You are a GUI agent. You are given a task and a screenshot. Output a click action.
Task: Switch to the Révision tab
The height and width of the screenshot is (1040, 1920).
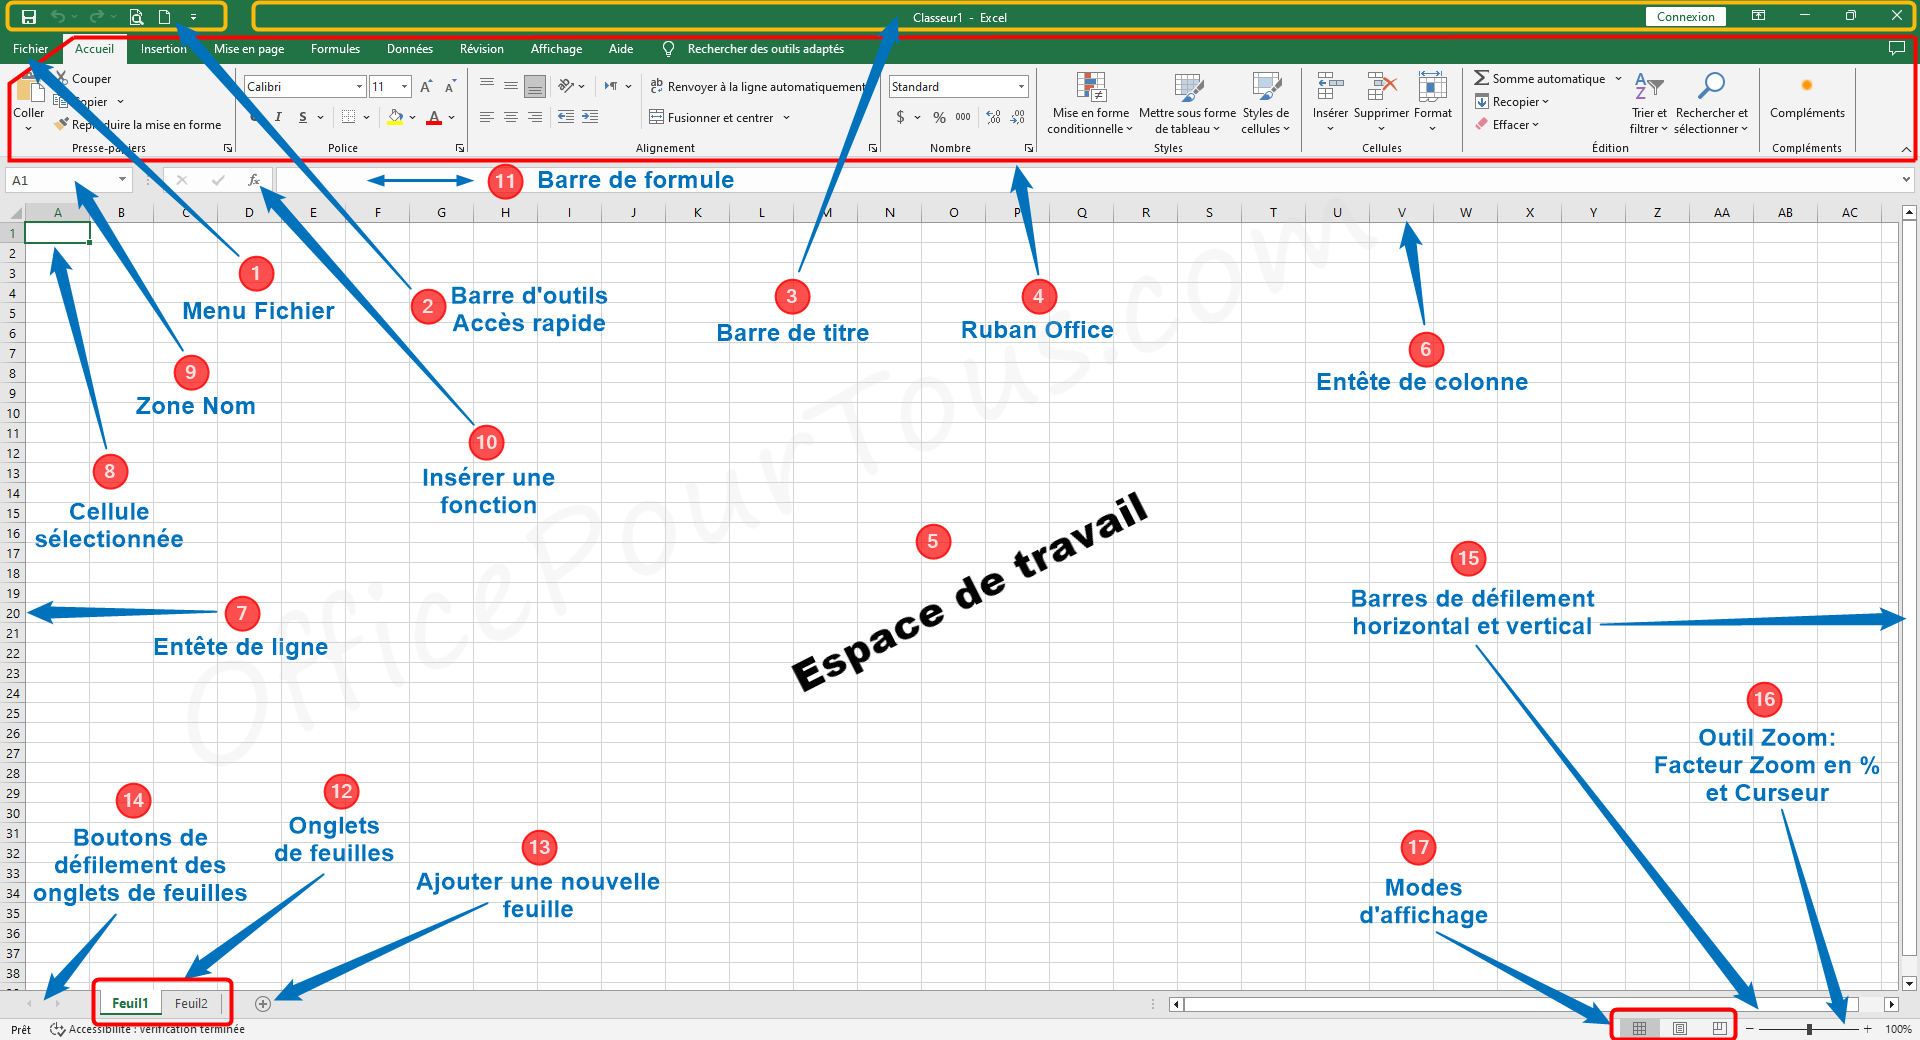point(482,48)
